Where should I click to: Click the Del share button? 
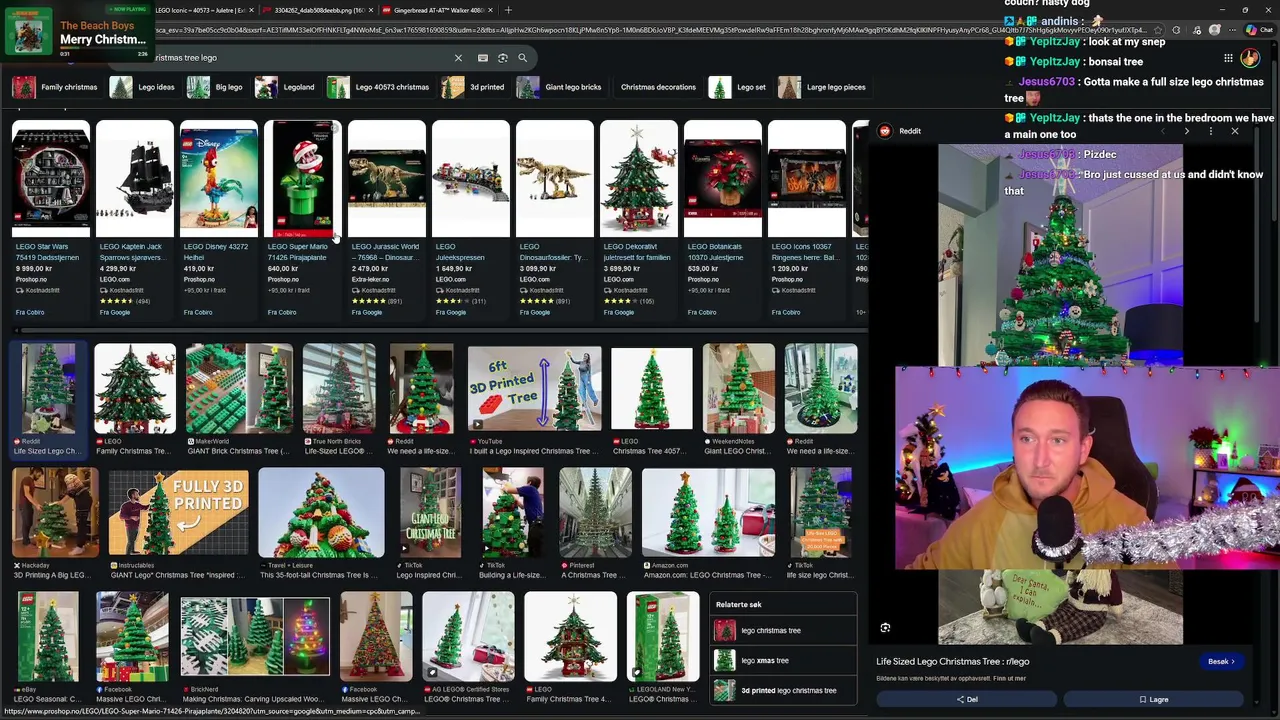(x=967, y=699)
